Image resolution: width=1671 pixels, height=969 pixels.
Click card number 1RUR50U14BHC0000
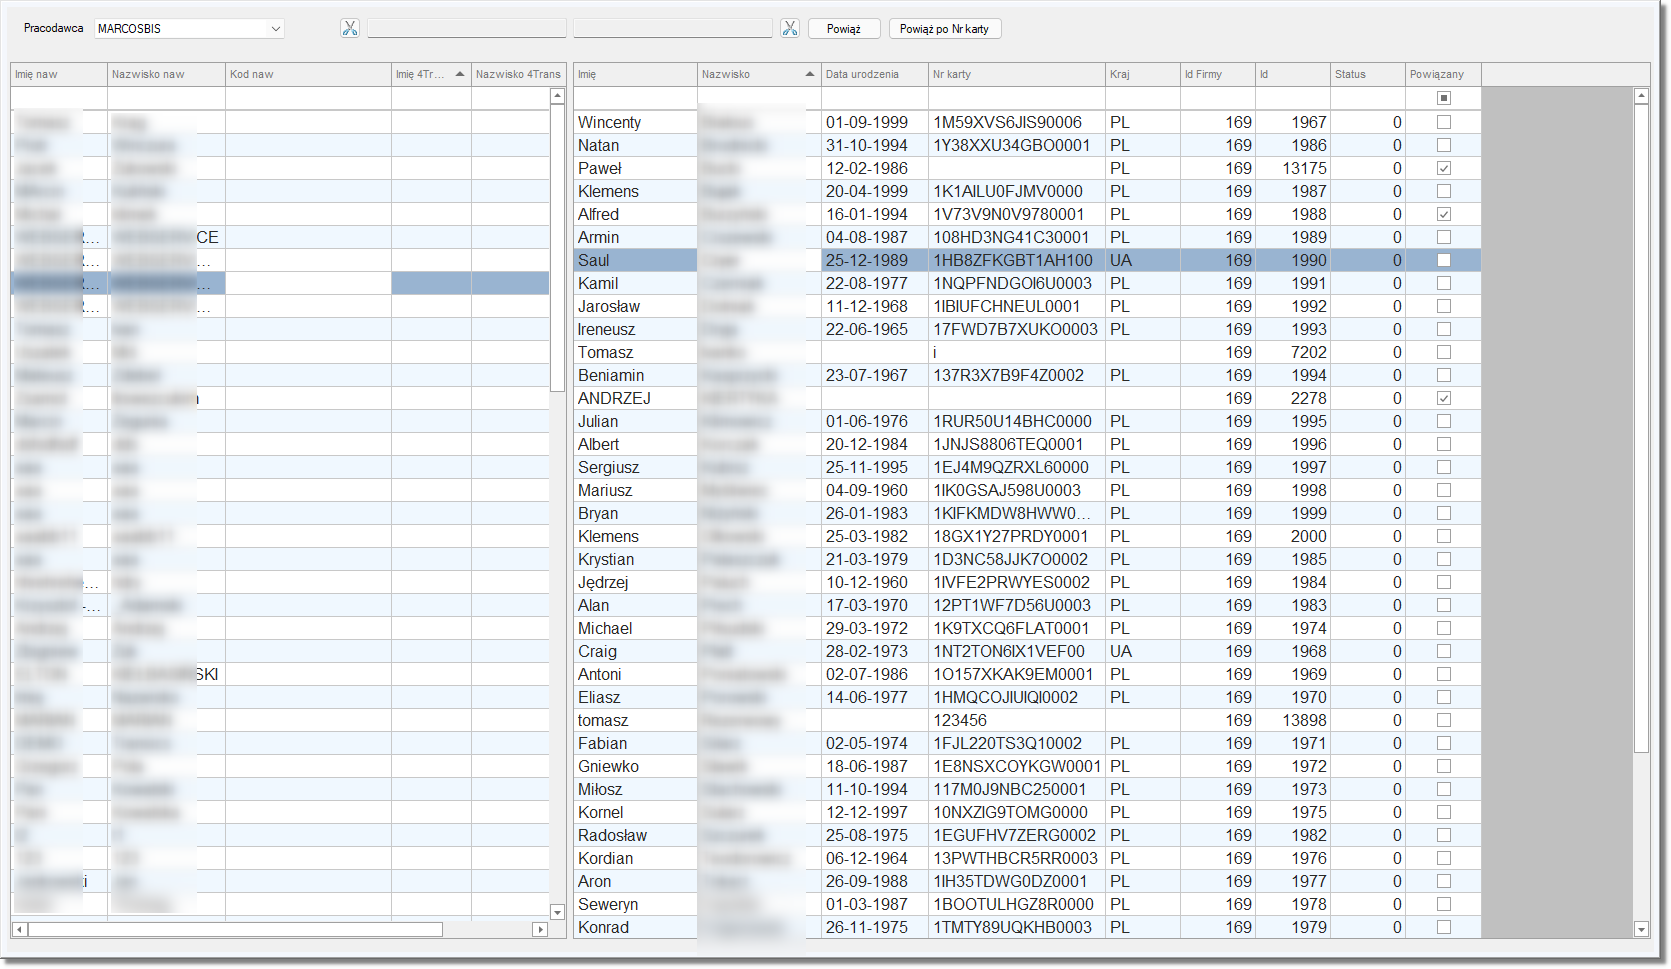tap(1012, 421)
